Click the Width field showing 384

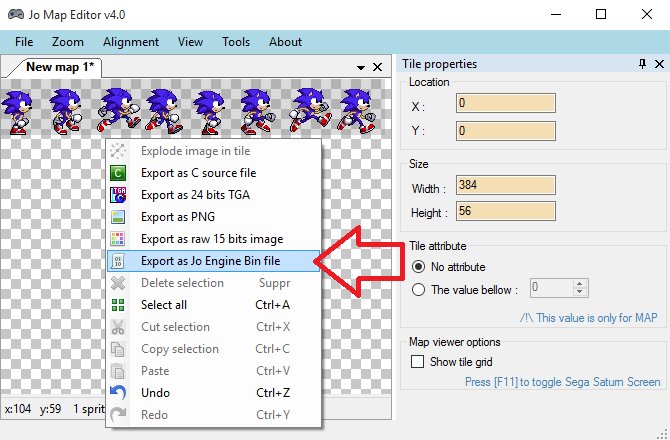point(506,185)
